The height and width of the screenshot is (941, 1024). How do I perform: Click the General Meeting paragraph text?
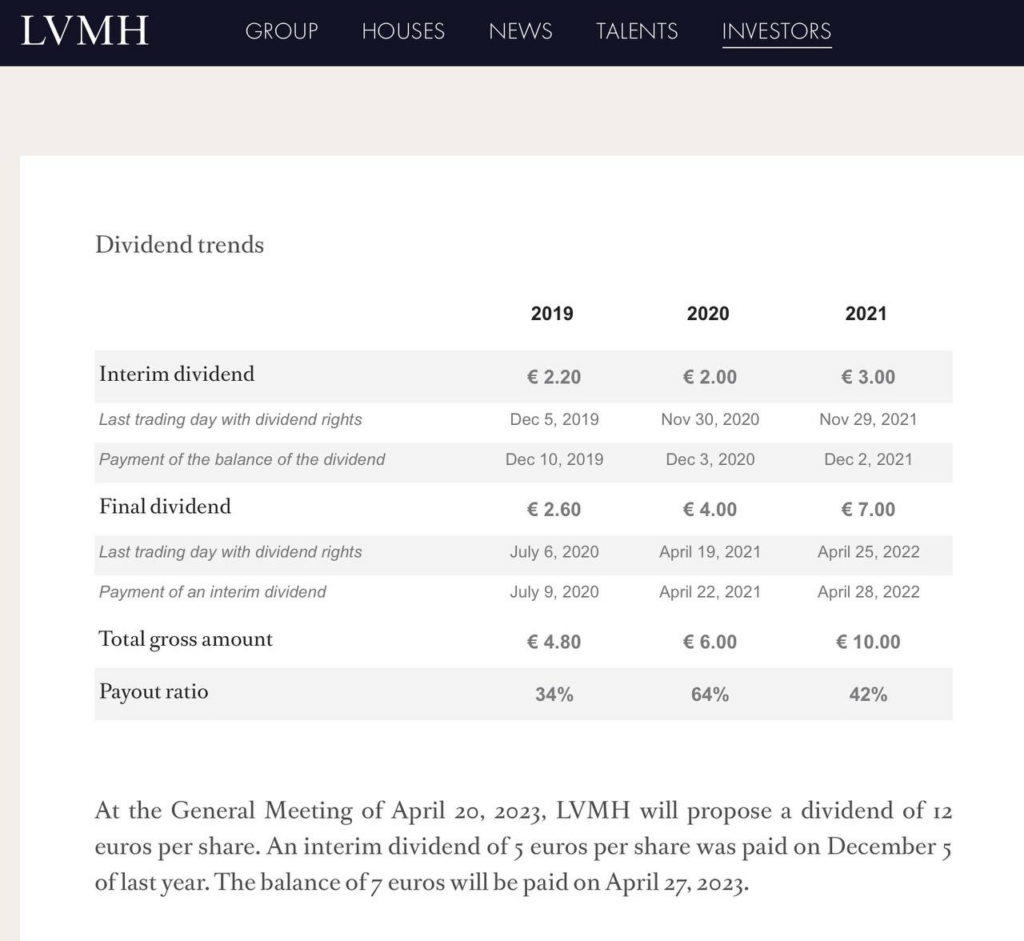[x=524, y=846]
